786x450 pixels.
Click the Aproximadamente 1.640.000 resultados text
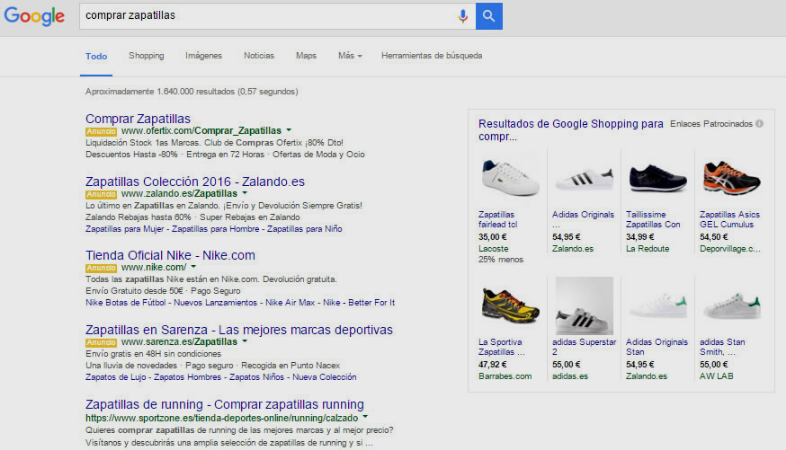click(191, 91)
